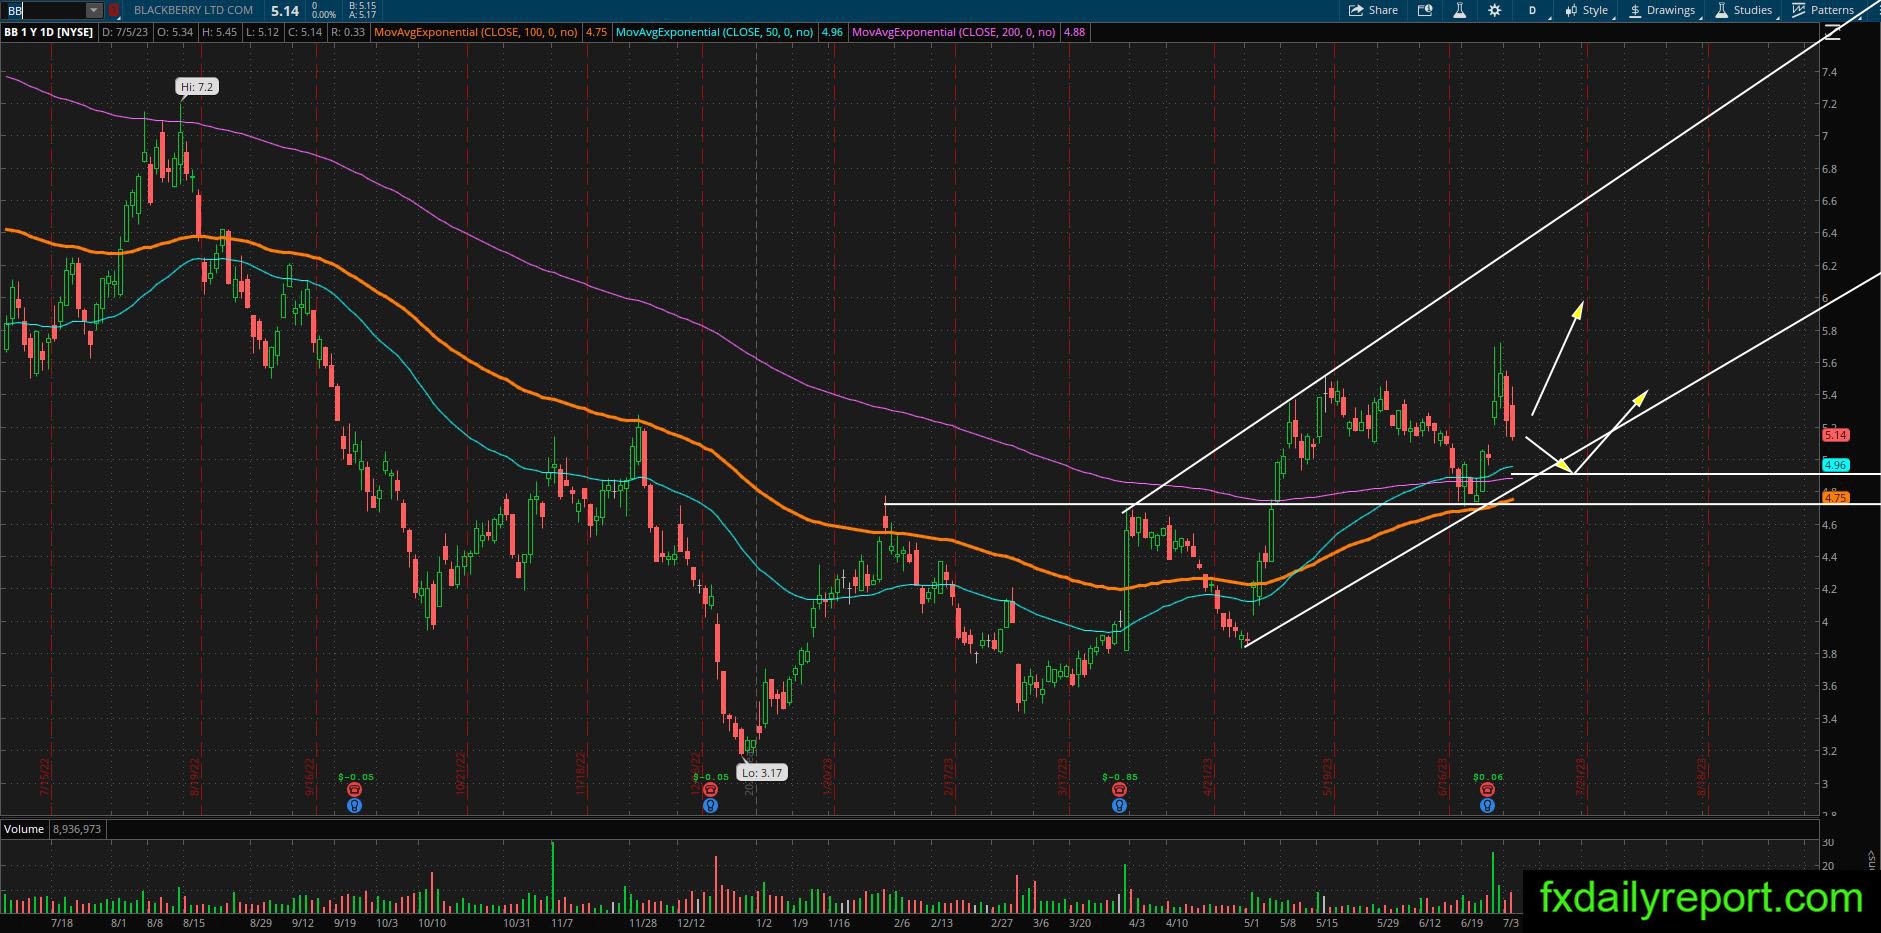Click the 3.8 price axis label
The image size is (1881, 933).
tap(1829, 654)
